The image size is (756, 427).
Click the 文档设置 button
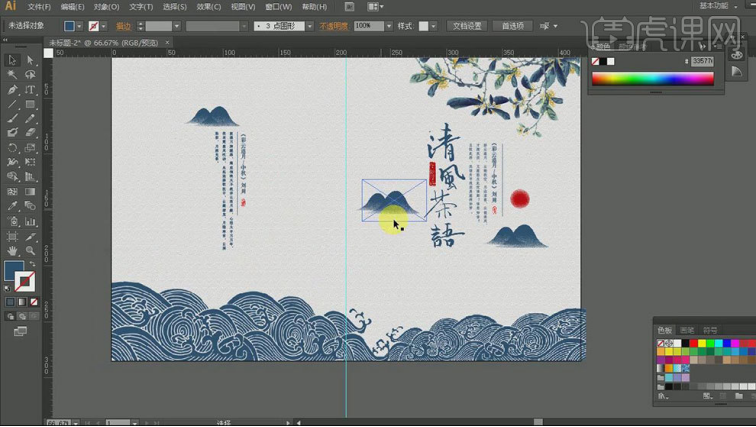click(466, 26)
